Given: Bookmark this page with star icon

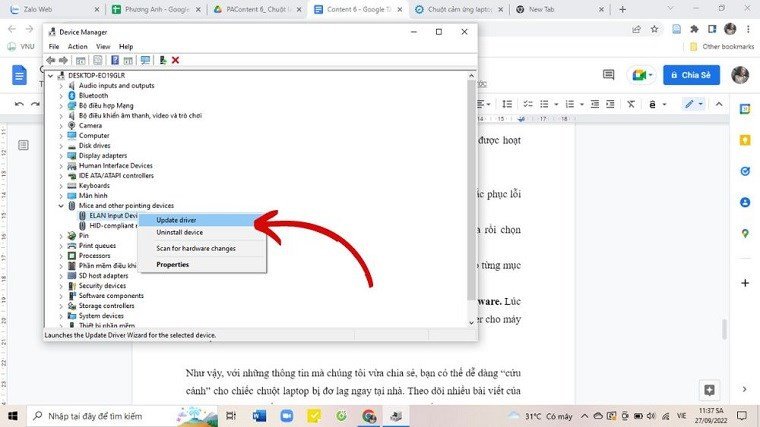Looking at the screenshot, I should coord(655,29).
